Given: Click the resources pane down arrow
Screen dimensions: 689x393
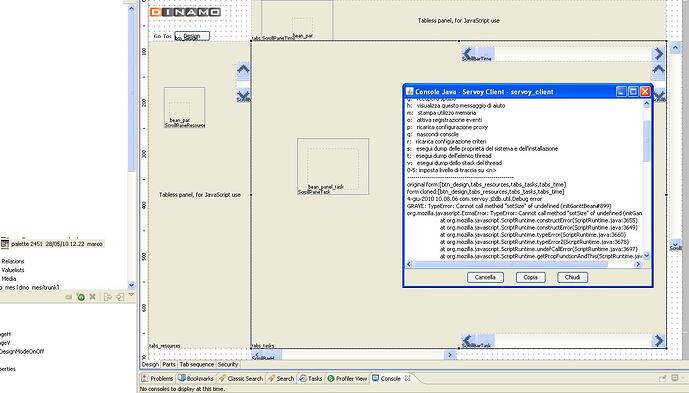Looking at the screenshot, I should (x=243, y=95).
